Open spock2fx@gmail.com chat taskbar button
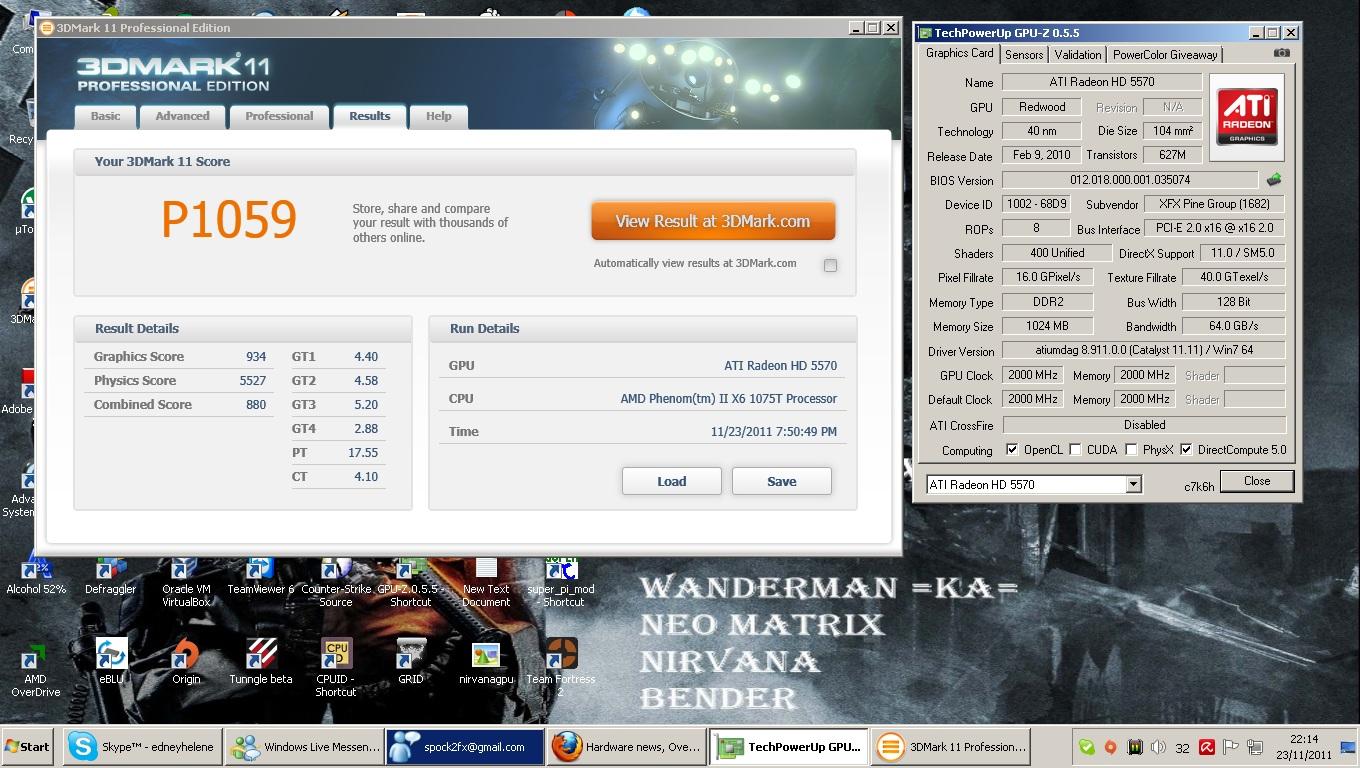The width and height of the screenshot is (1360, 768). [x=466, y=747]
